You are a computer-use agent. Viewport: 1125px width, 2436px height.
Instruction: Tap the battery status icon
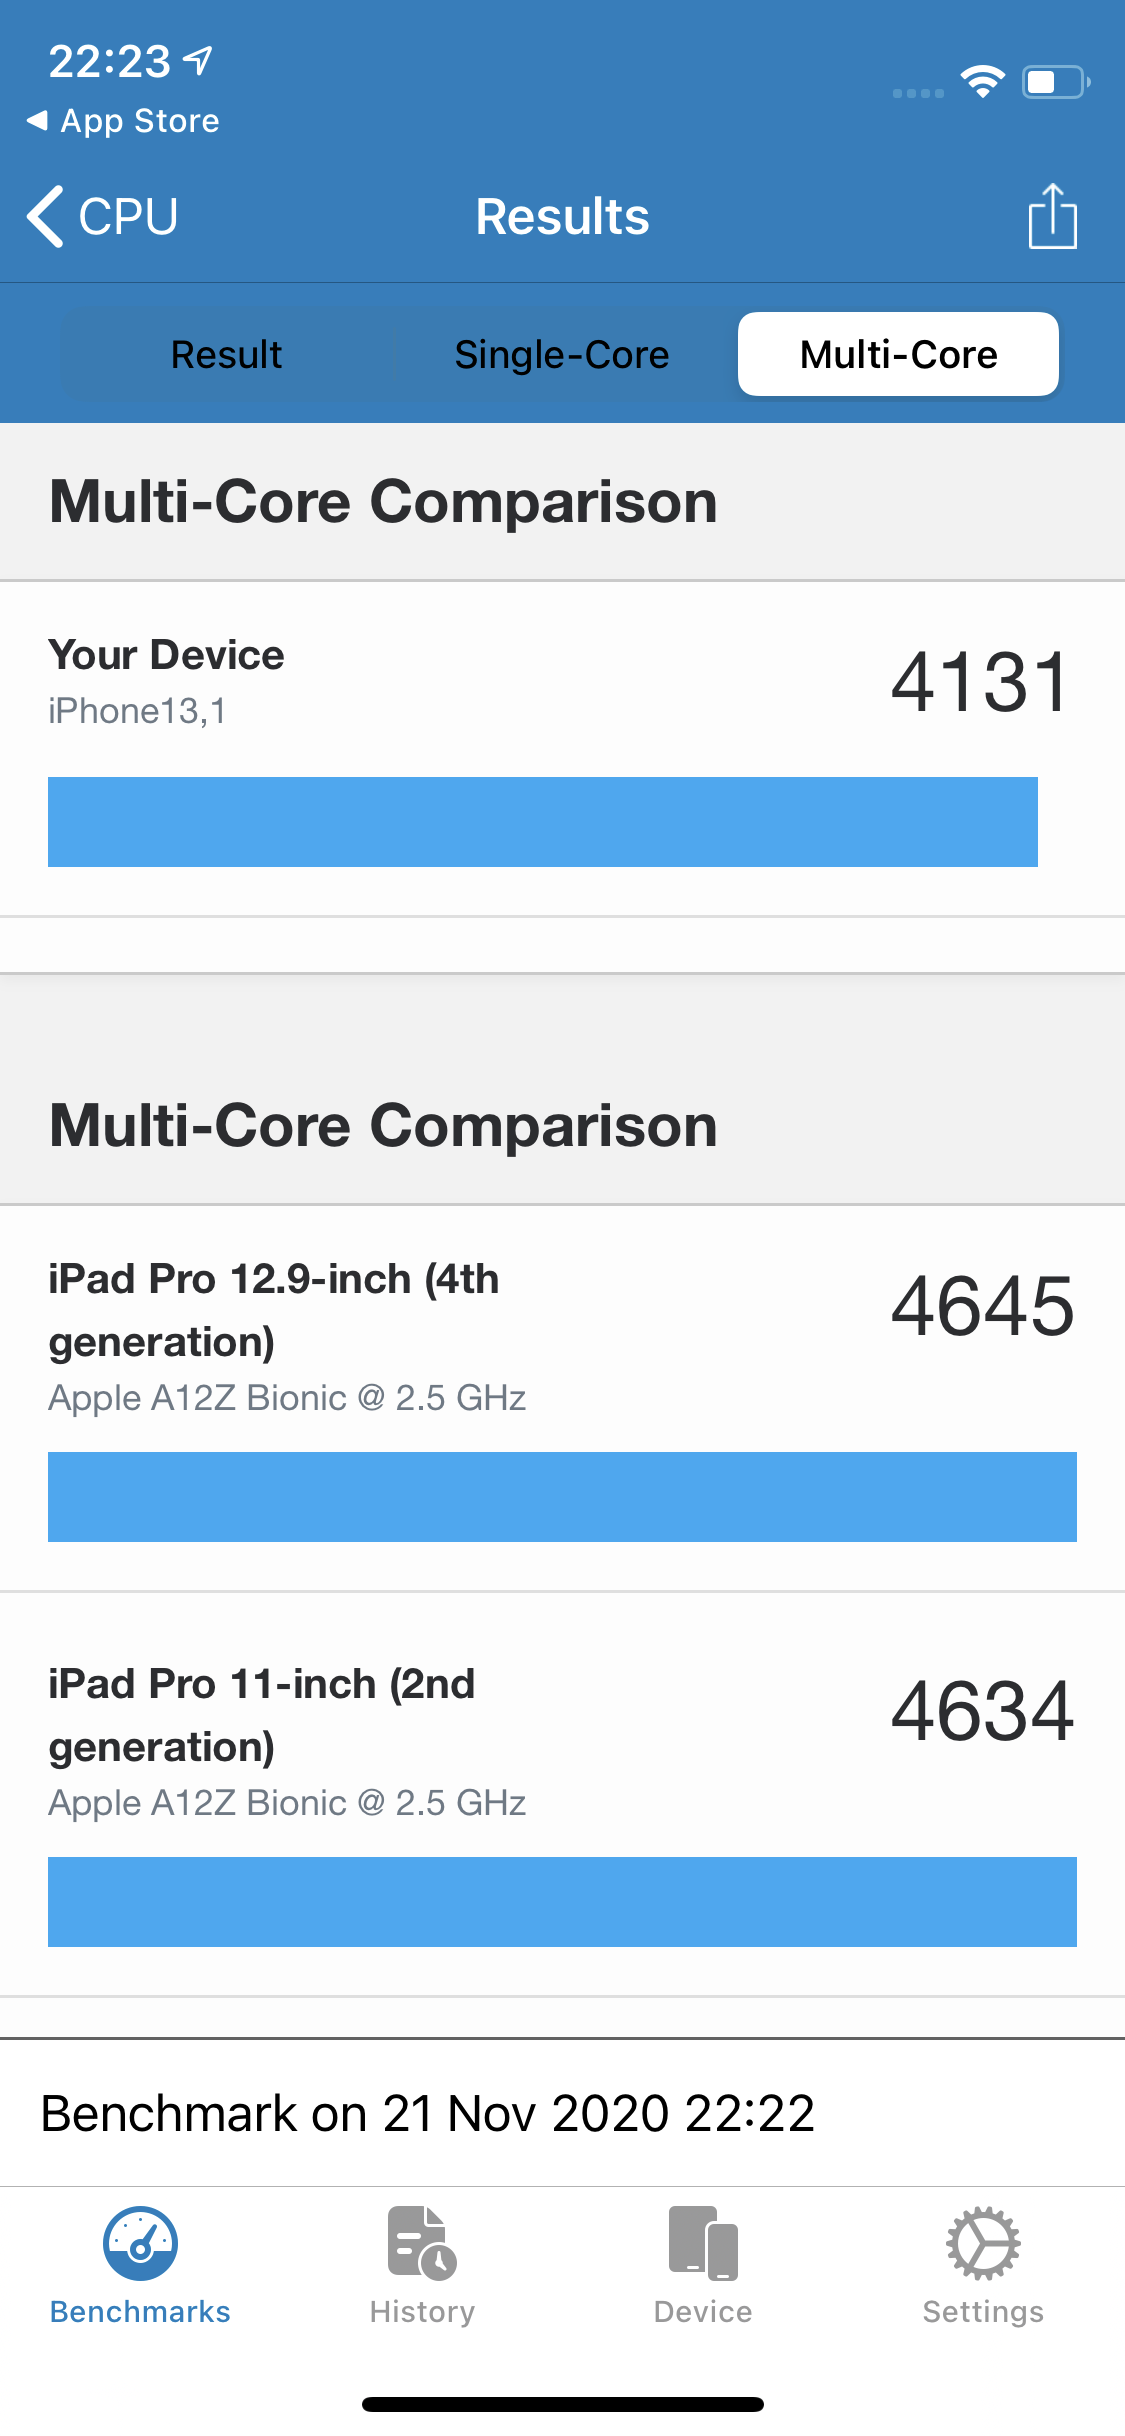pos(1055,82)
